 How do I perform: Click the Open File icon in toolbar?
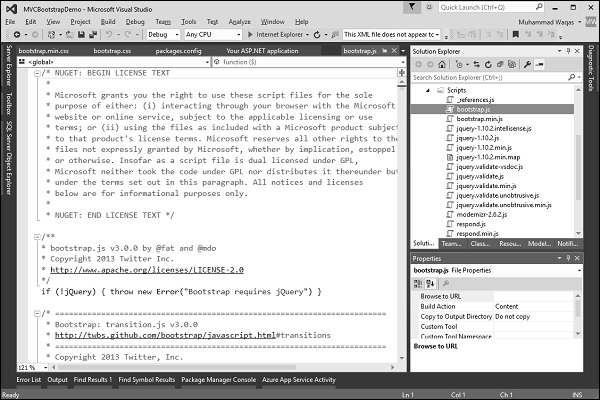tap(69, 35)
